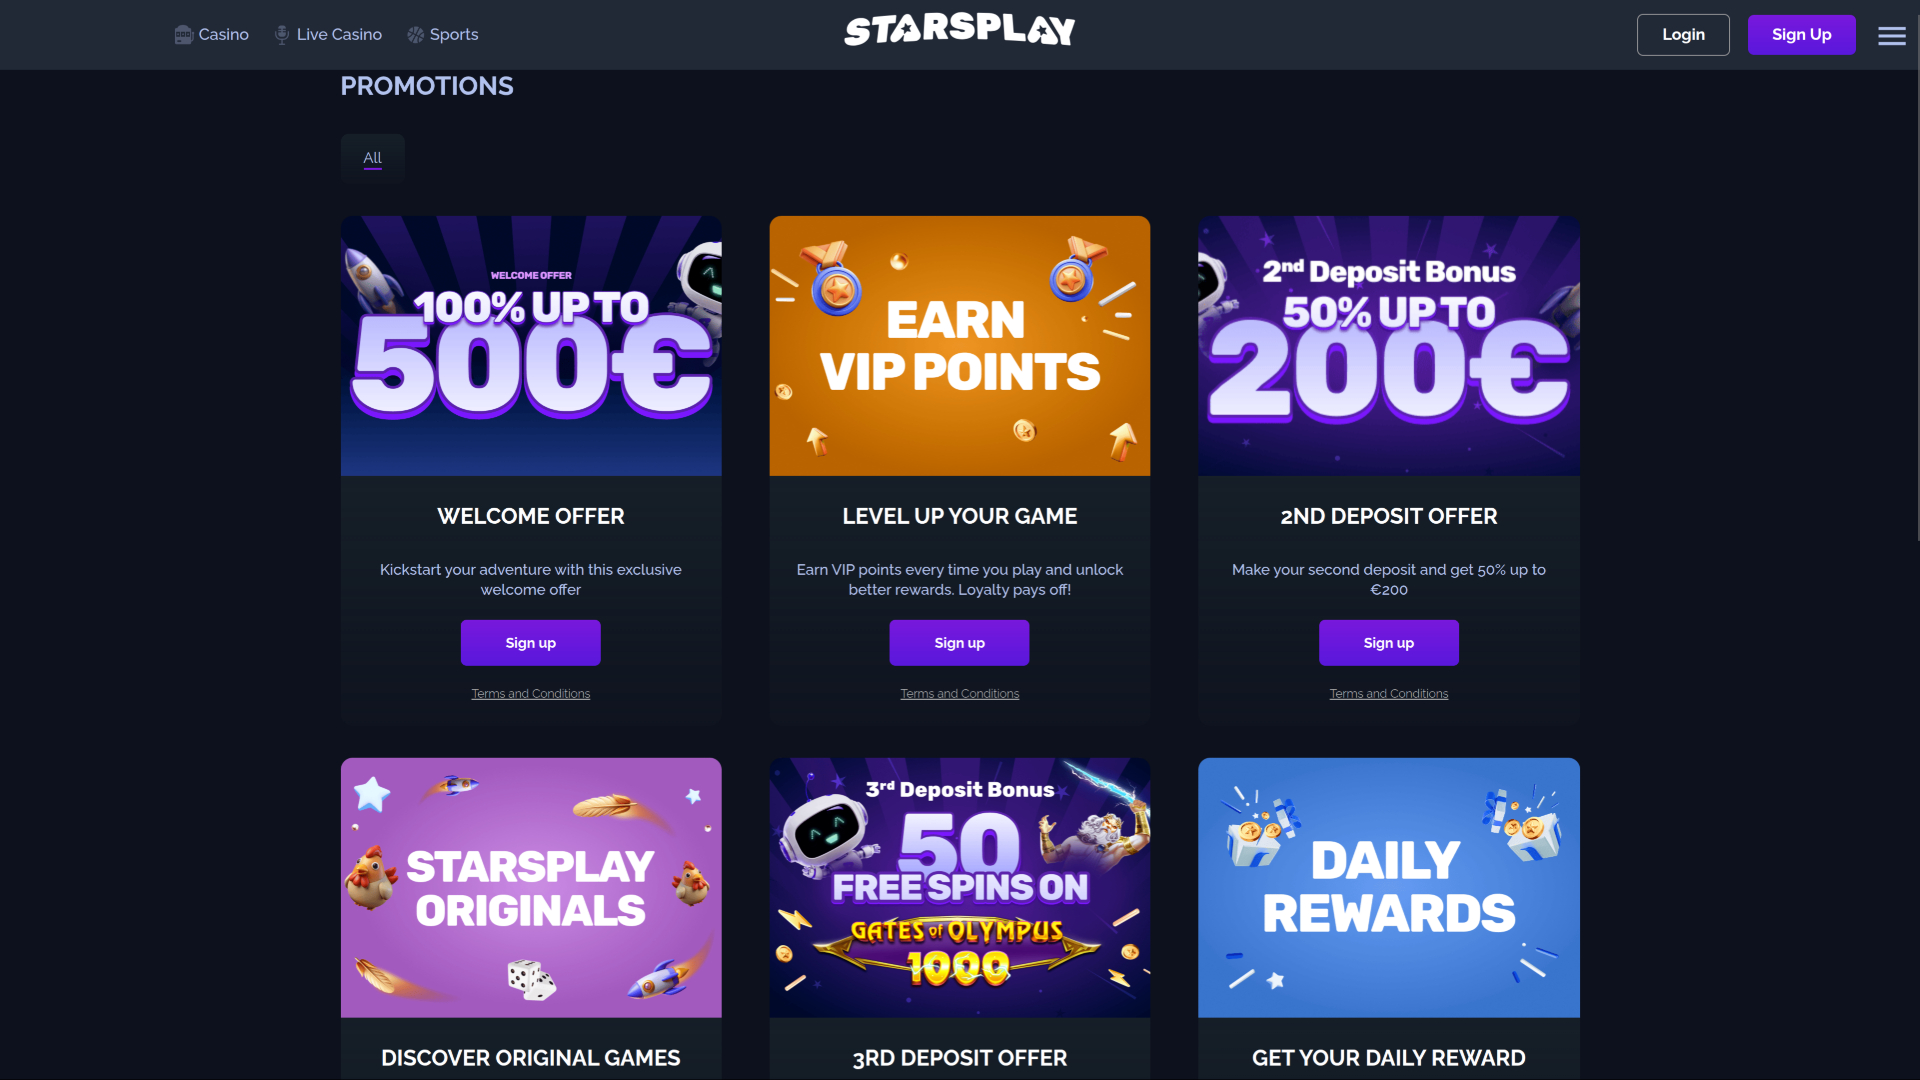Sign up for the Welcome Offer

tap(530, 642)
